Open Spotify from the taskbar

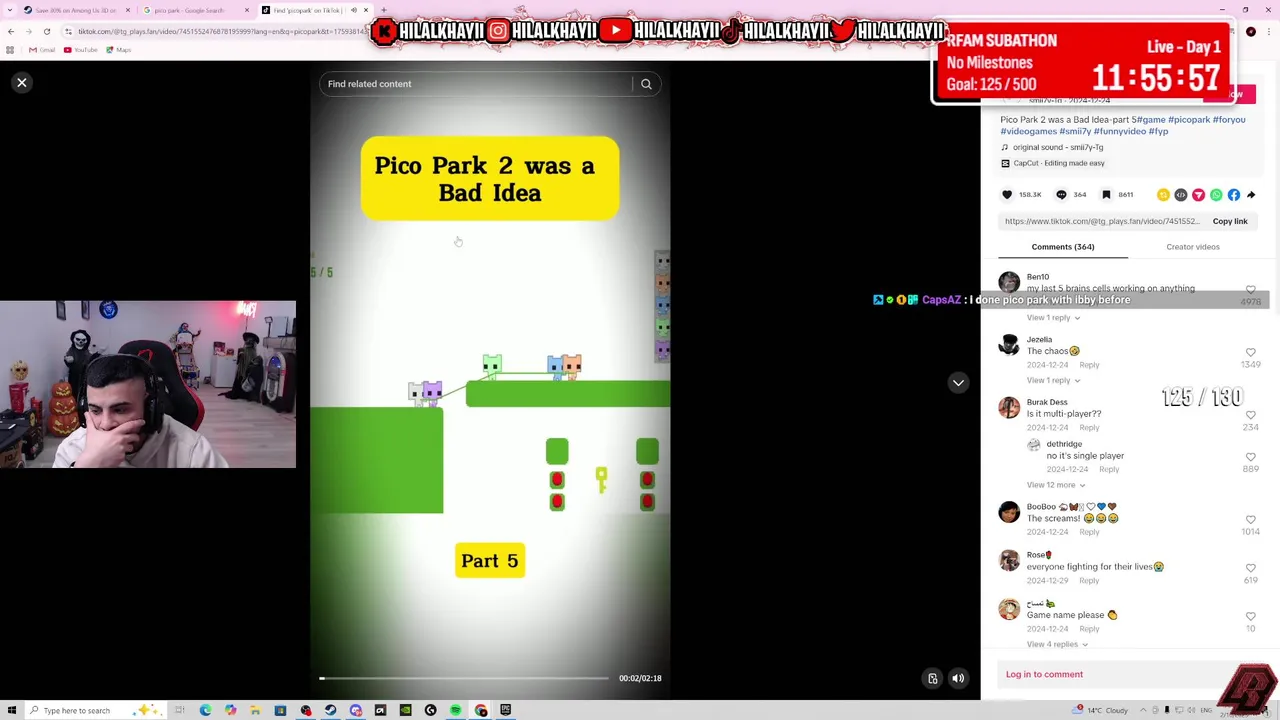(456, 710)
